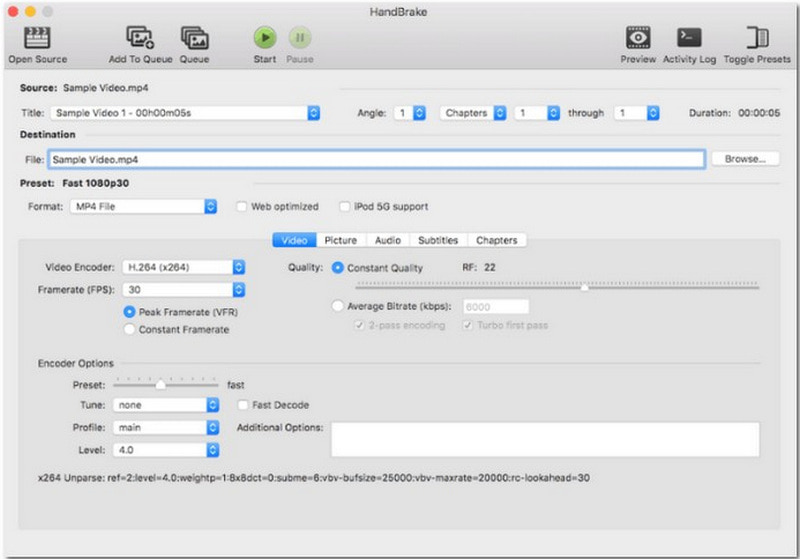Select Constant Framerate radio button
800x559 pixels.
coord(130,329)
